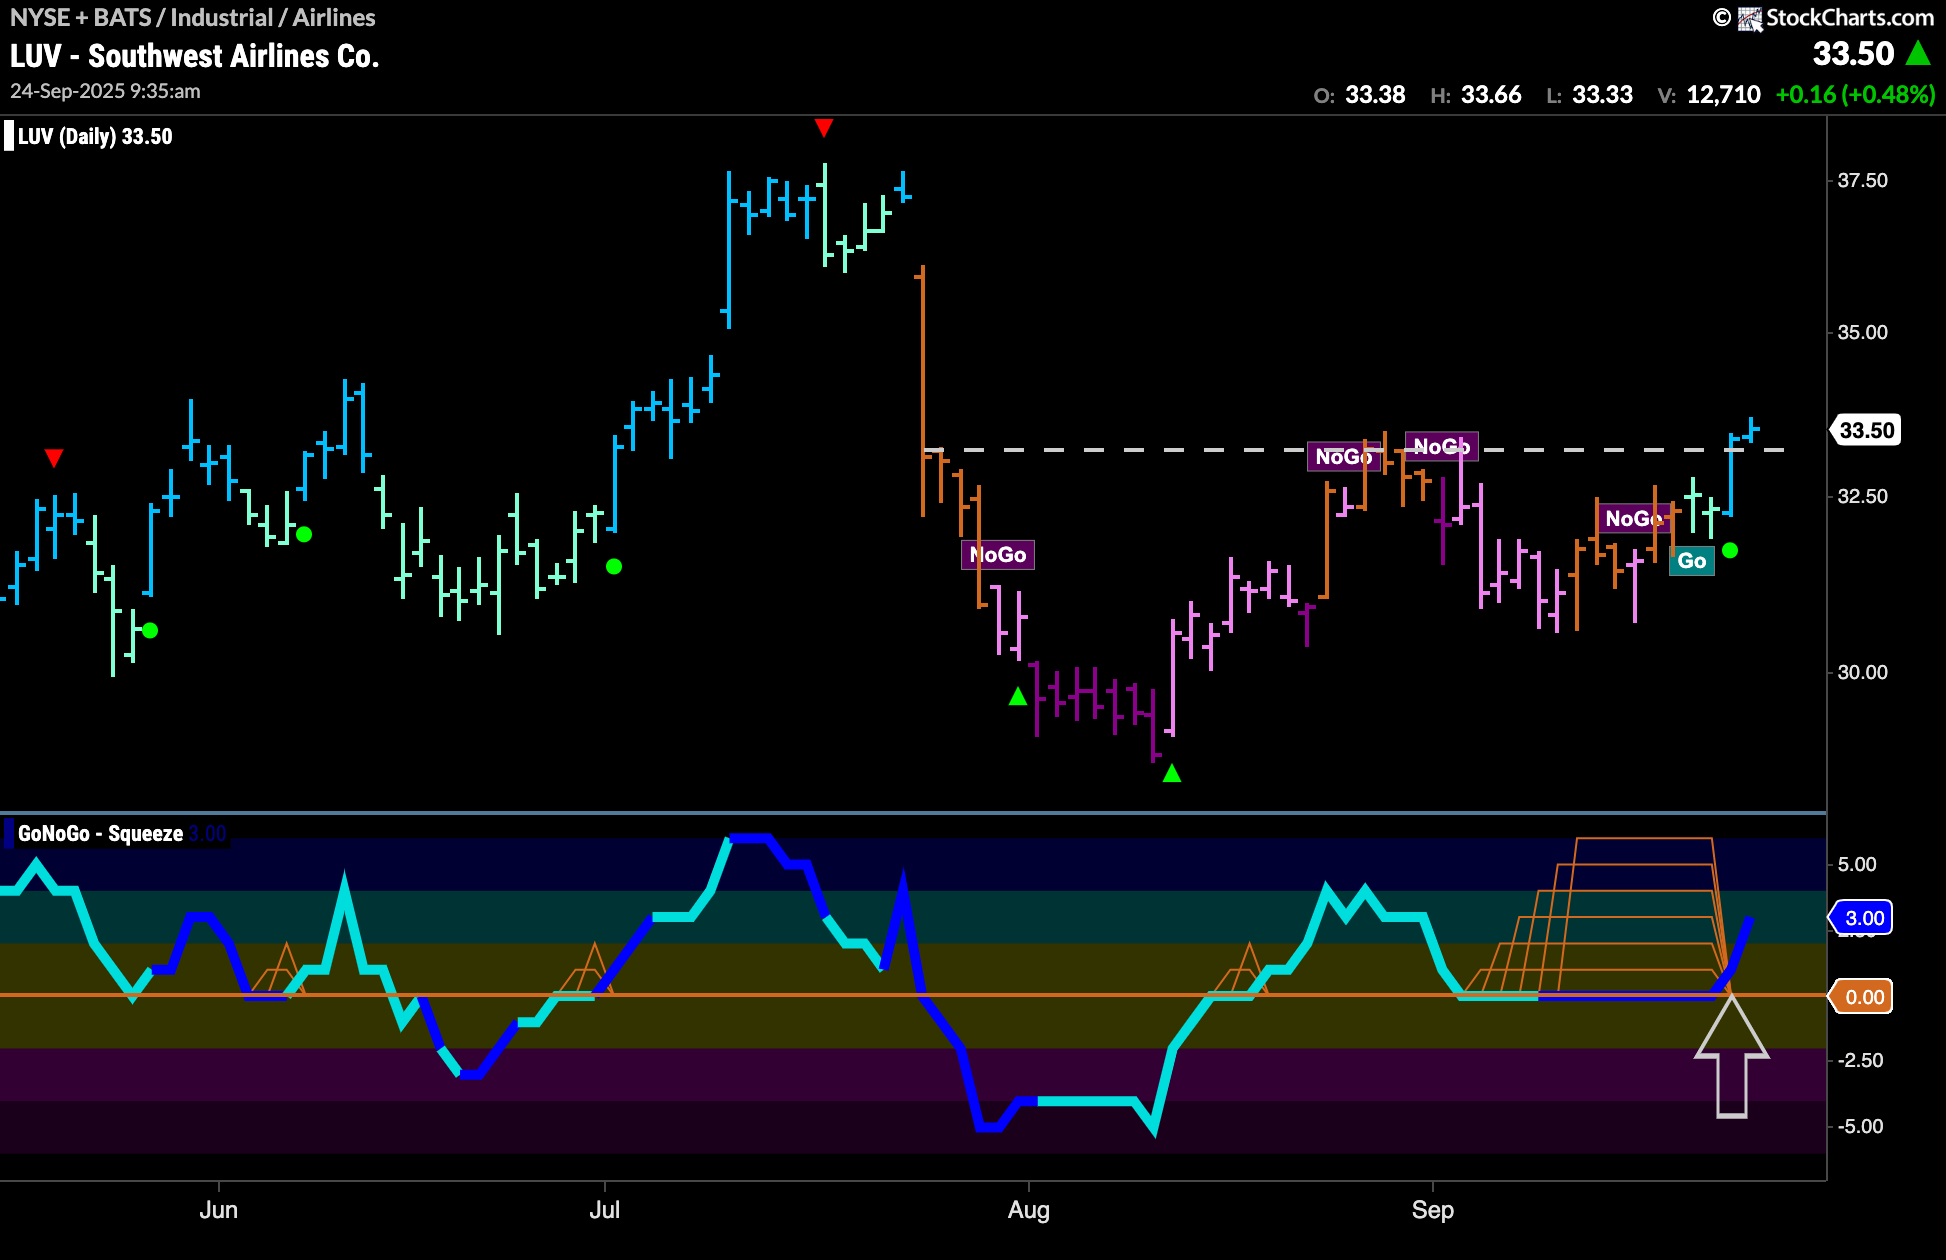Click the Aug label on the time axis
The image size is (1946, 1260).
click(1028, 1210)
